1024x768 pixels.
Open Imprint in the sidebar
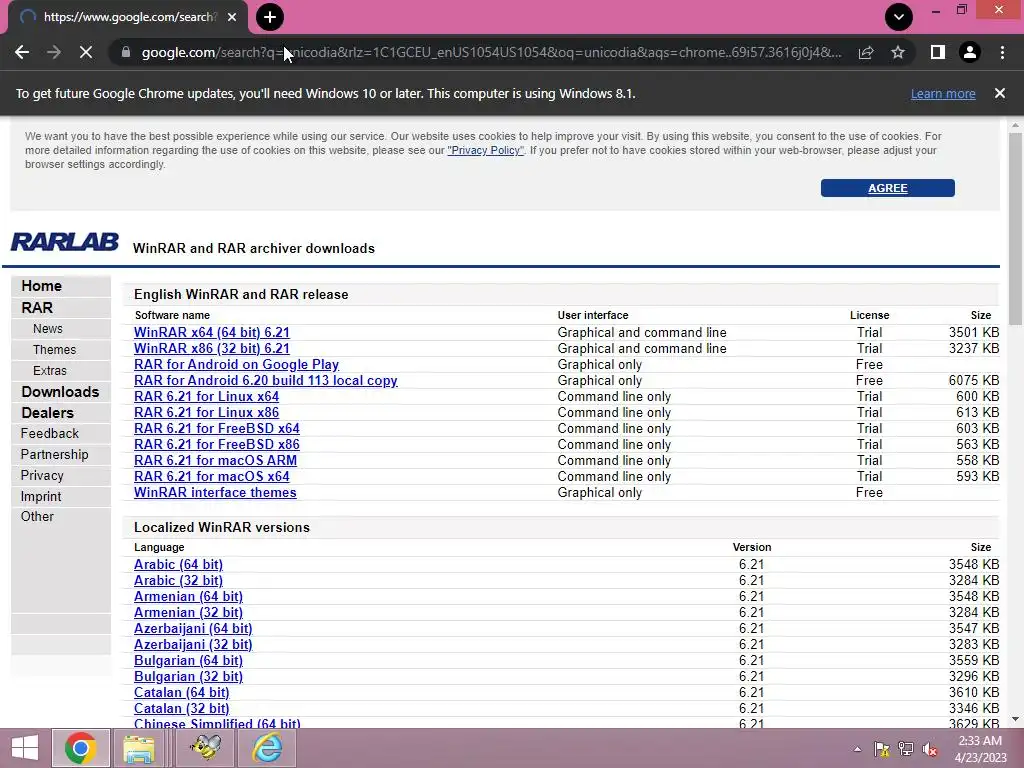[x=40, y=496]
